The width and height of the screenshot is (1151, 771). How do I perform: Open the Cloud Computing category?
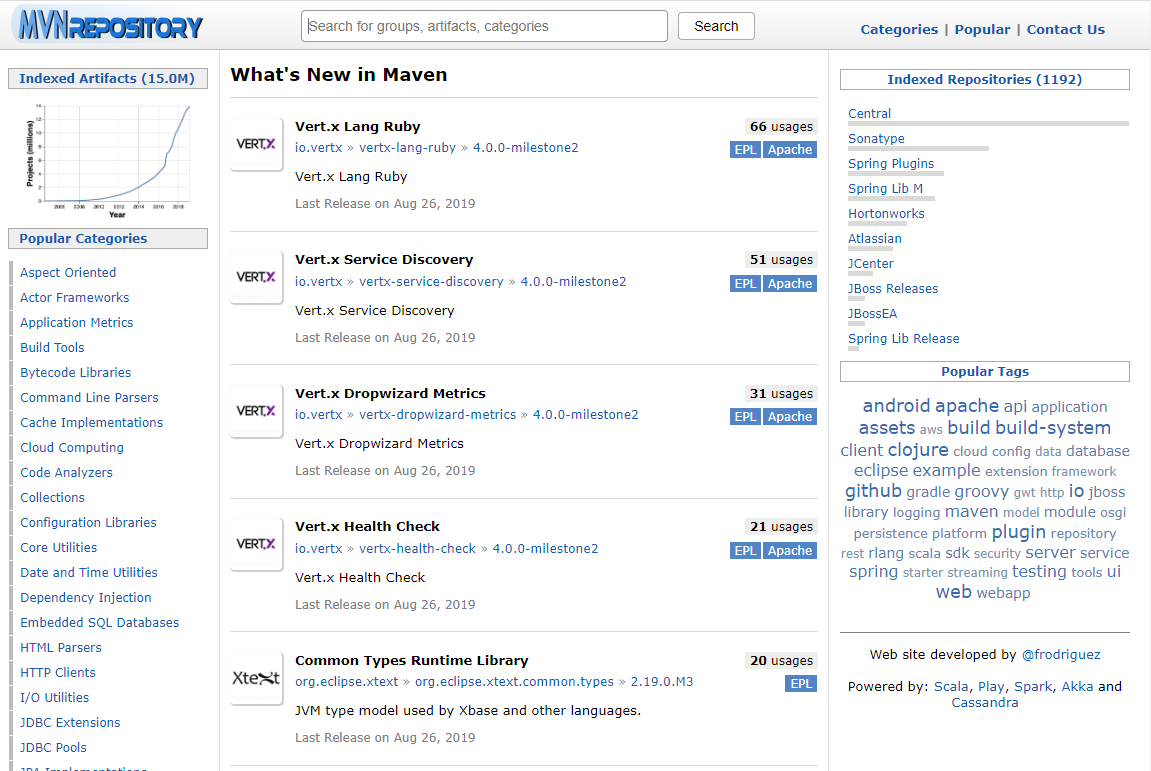coord(71,447)
